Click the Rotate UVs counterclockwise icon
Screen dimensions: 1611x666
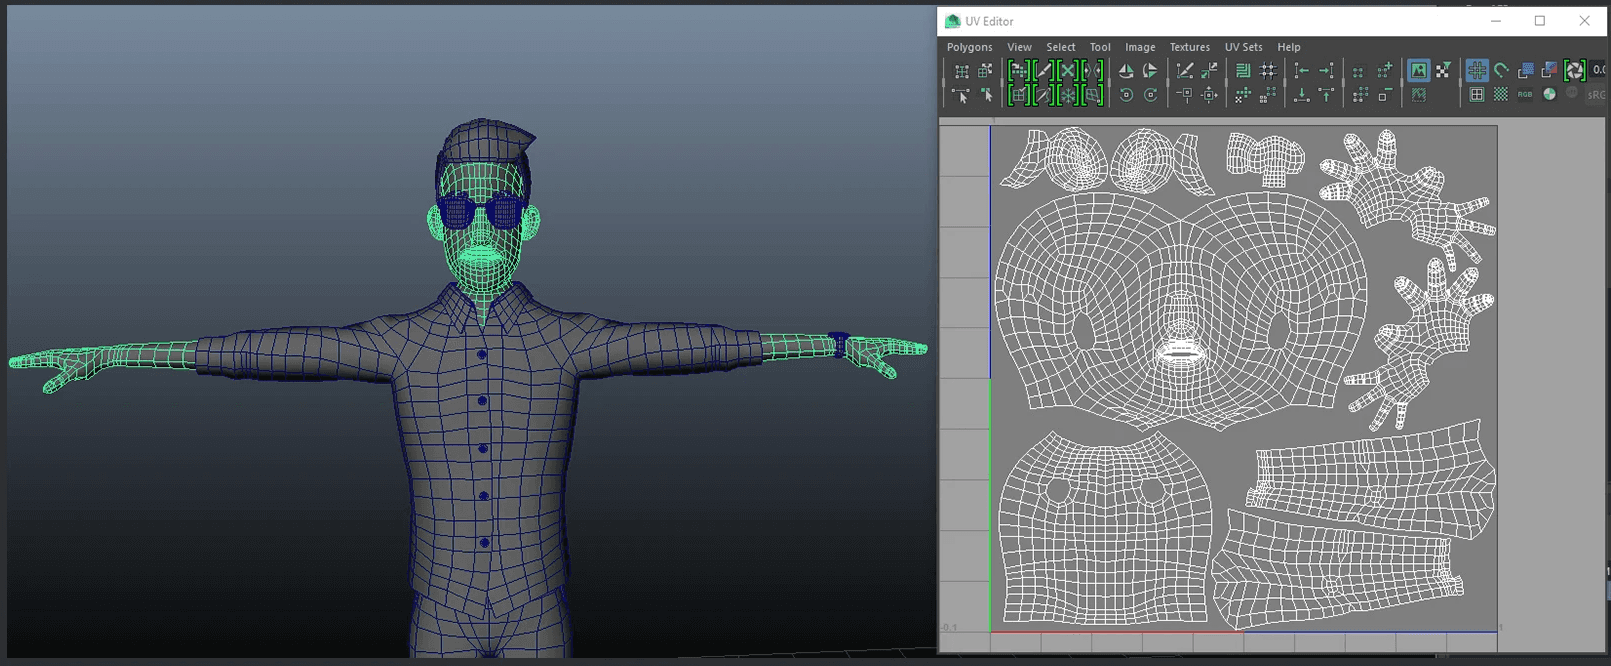(x=1126, y=95)
